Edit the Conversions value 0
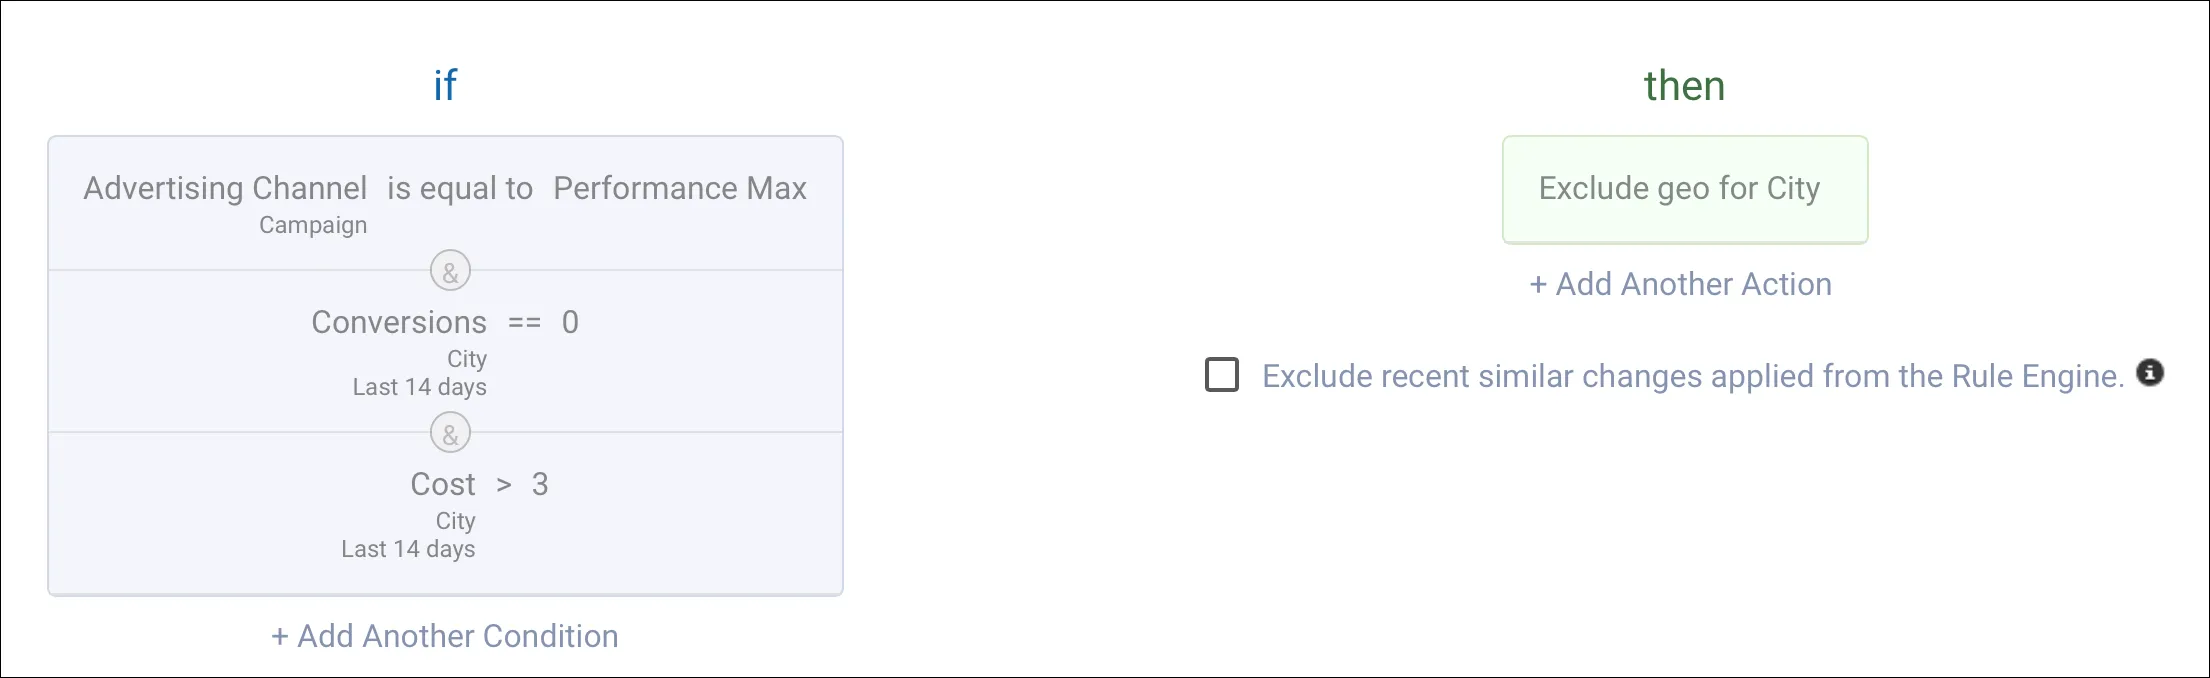 point(570,322)
